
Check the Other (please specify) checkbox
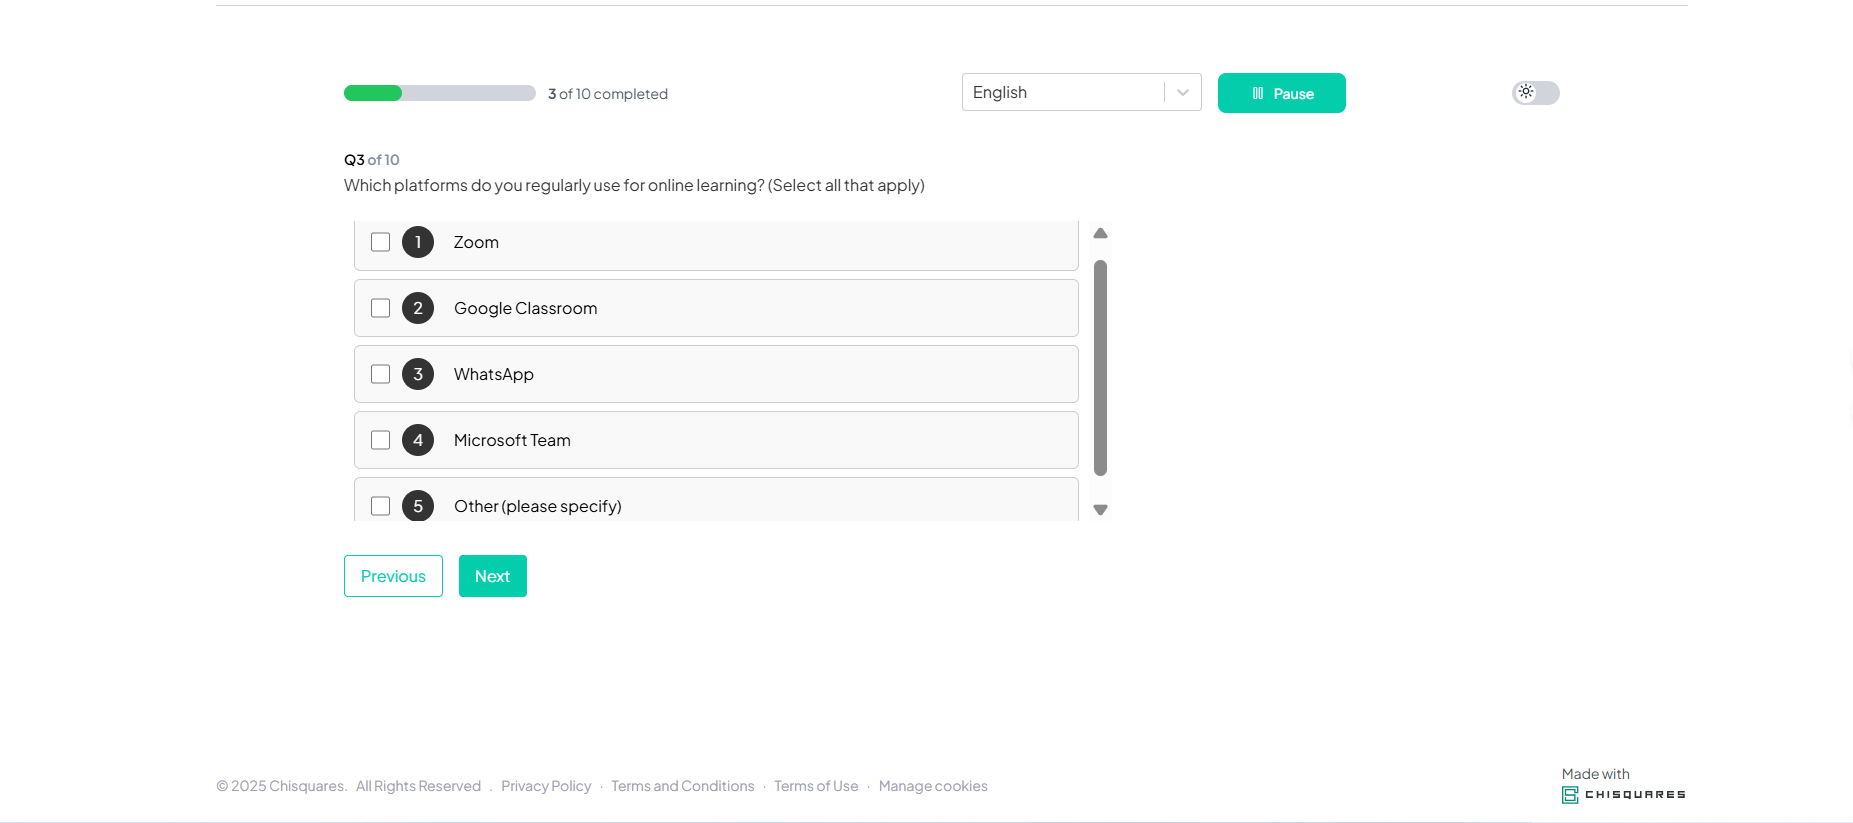pyautogui.click(x=380, y=506)
